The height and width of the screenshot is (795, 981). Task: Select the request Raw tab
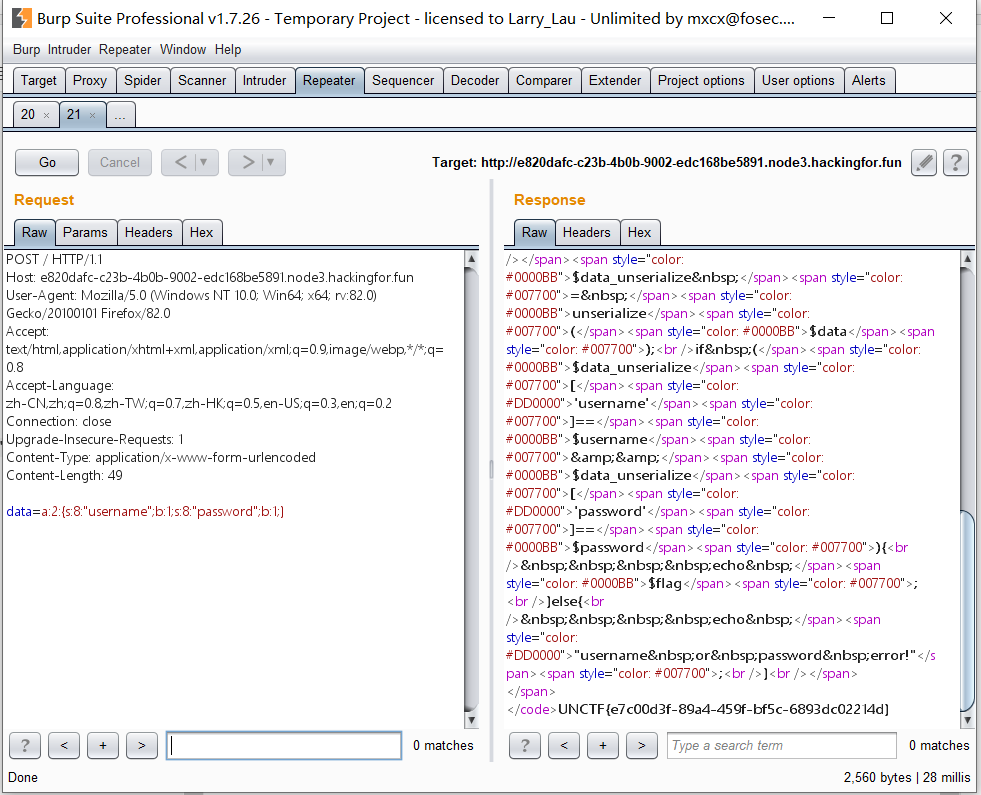(34, 233)
